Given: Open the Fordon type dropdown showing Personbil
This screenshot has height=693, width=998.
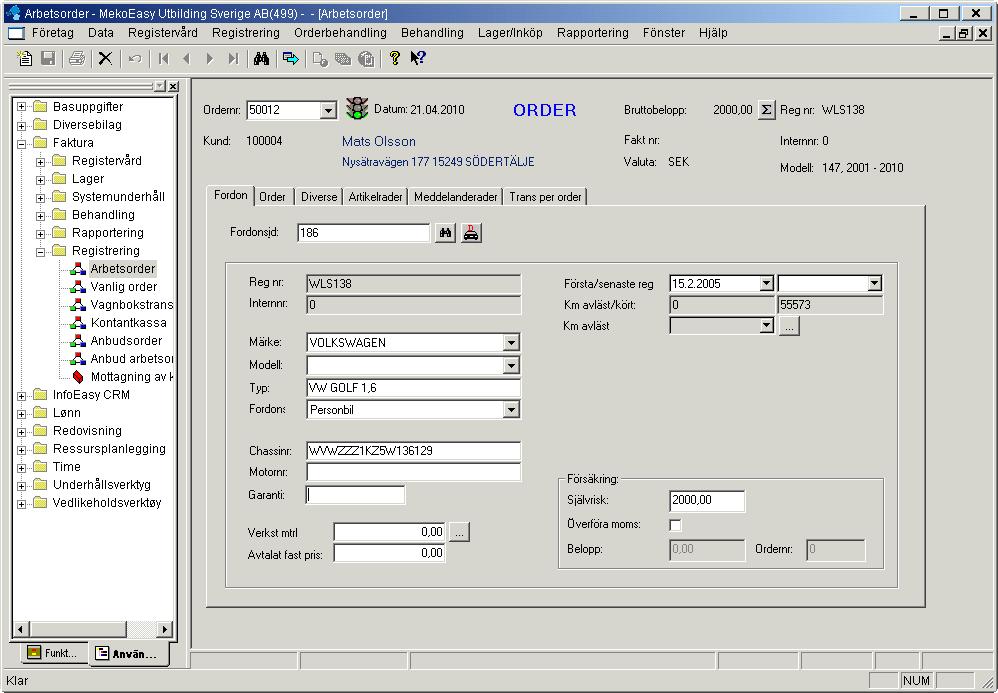Looking at the screenshot, I should [511, 410].
